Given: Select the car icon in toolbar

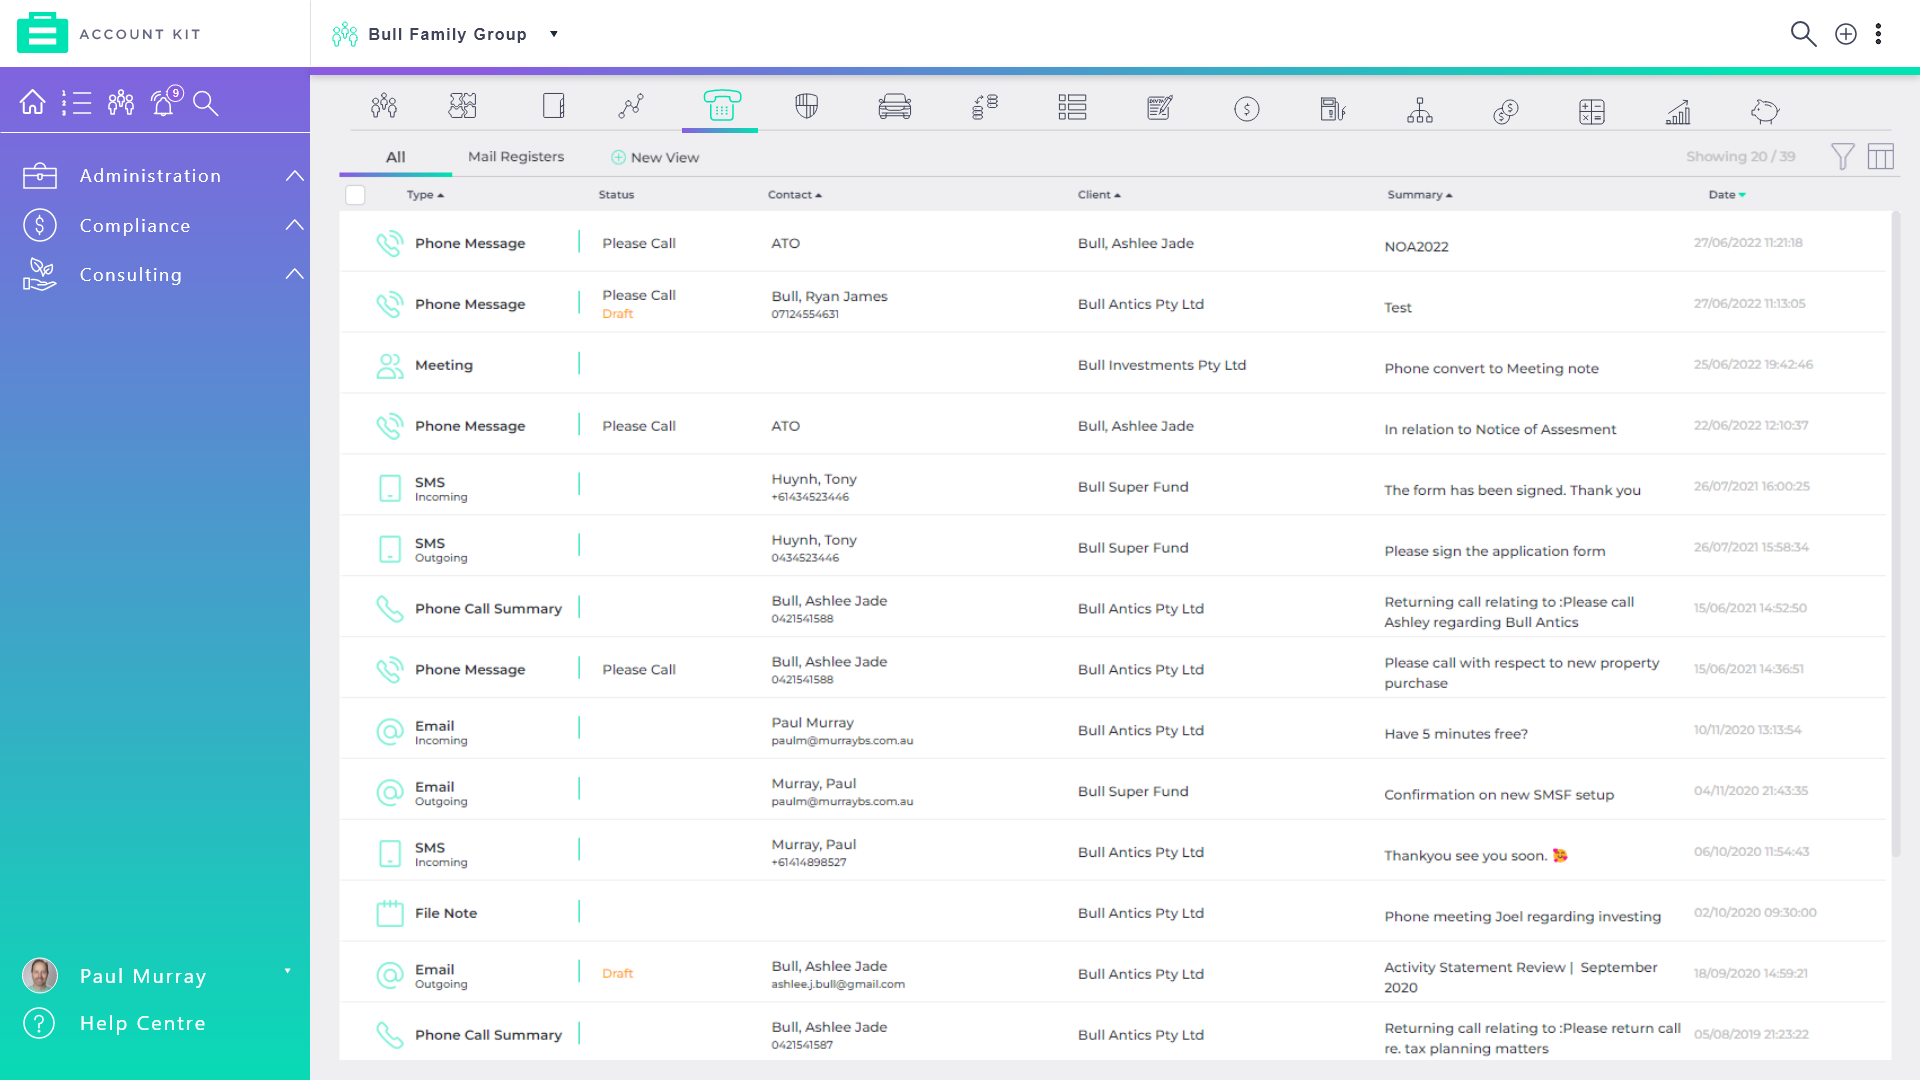Looking at the screenshot, I should coord(894,107).
